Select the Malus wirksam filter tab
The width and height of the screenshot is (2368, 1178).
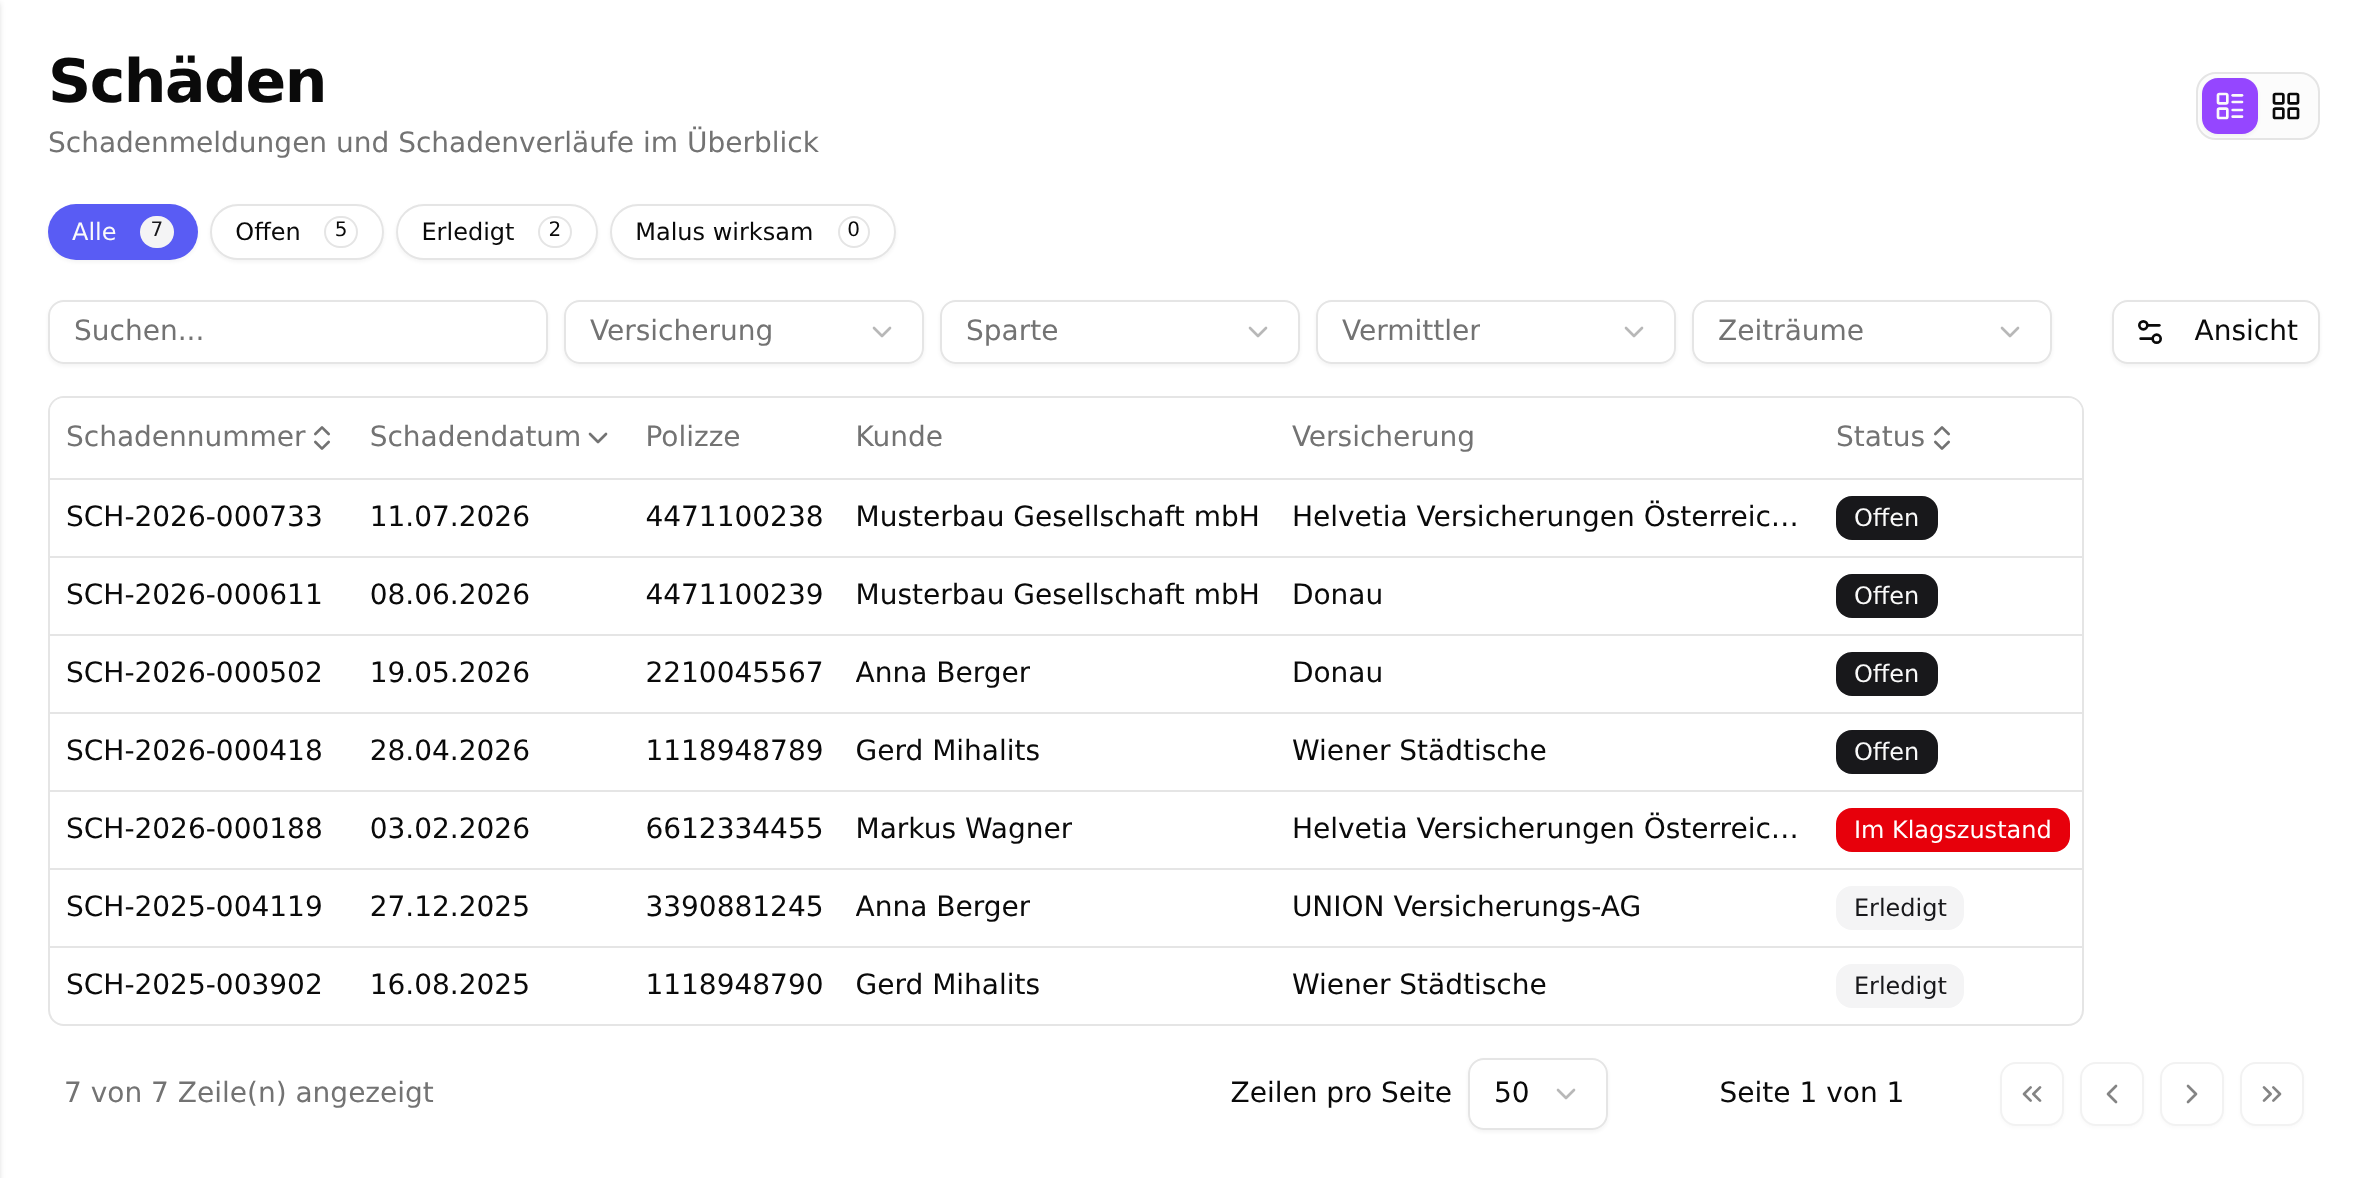click(x=753, y=232)
